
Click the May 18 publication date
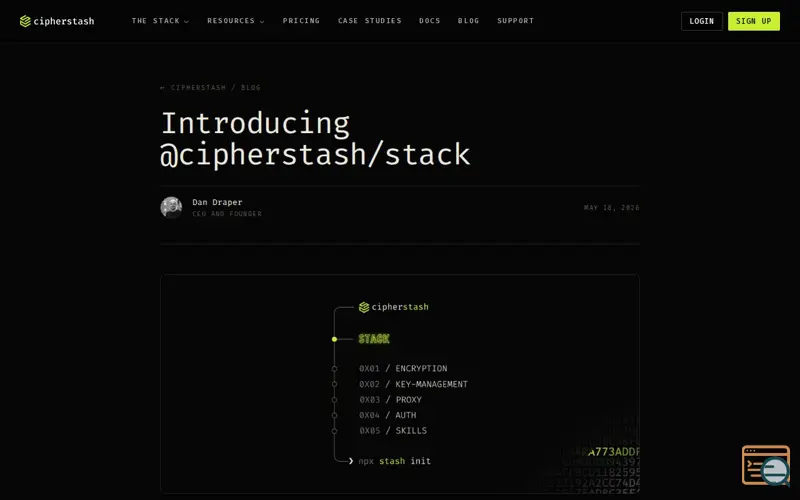point(612,208)
